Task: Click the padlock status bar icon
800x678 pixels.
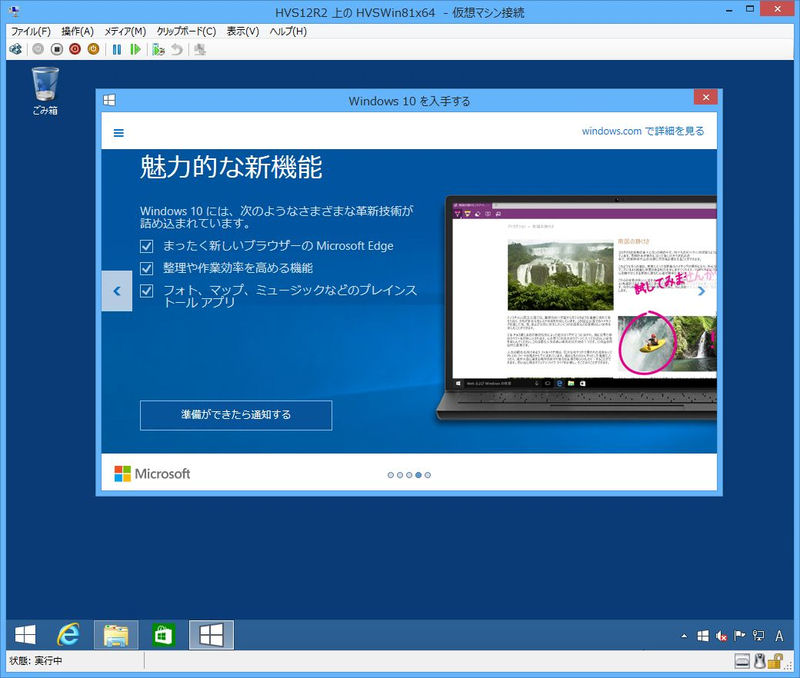Action: [x=776, y=662]
